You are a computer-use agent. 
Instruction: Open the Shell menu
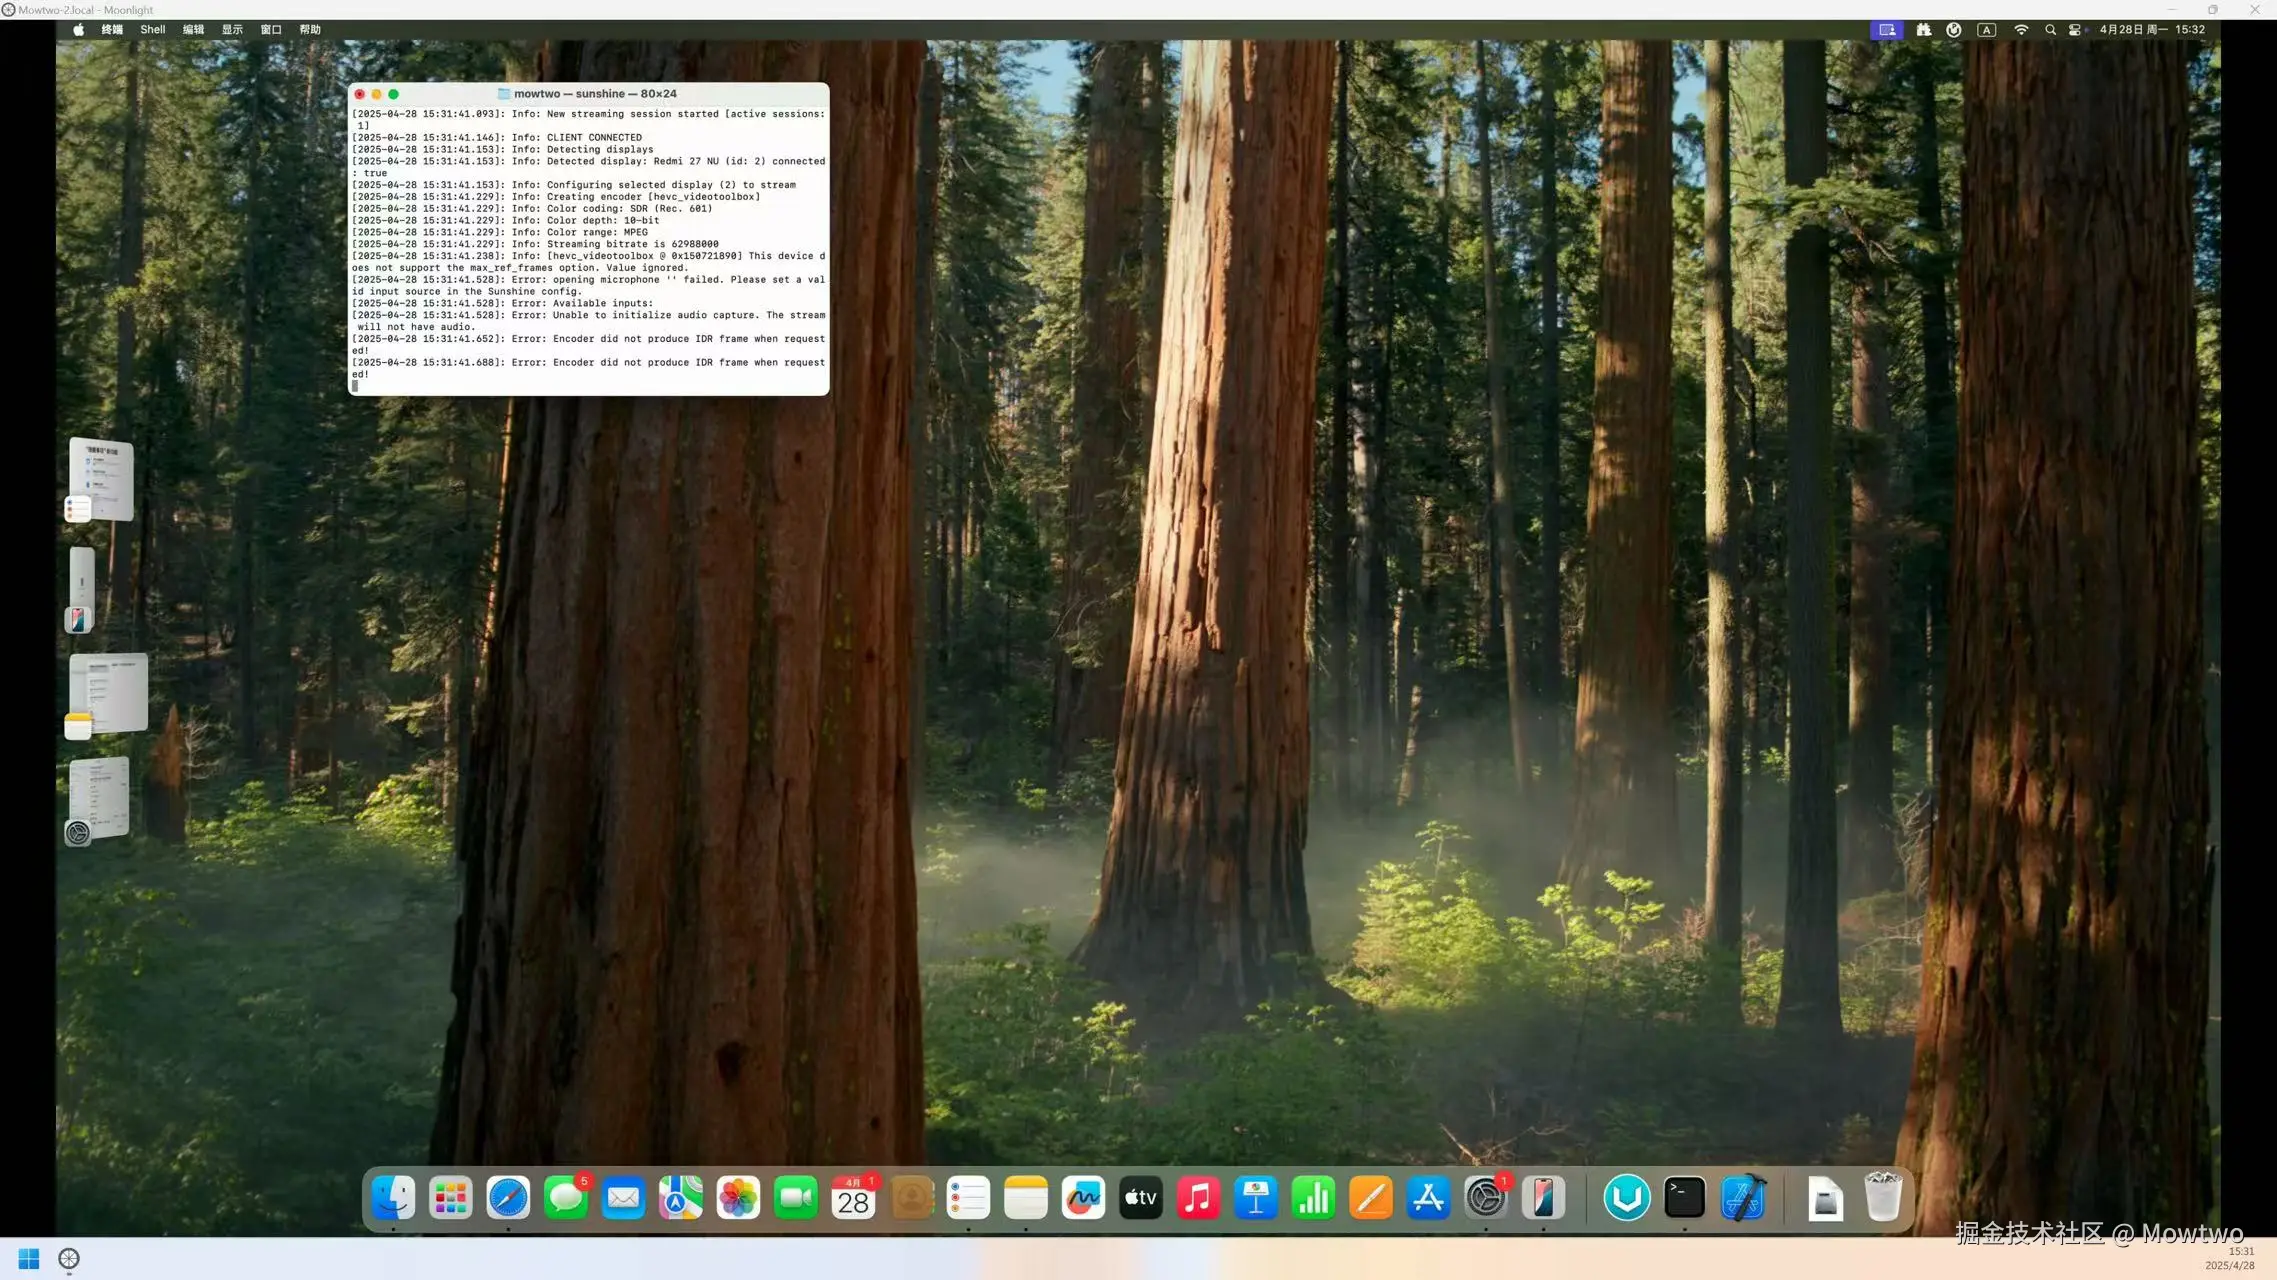(x=153, y=30)
